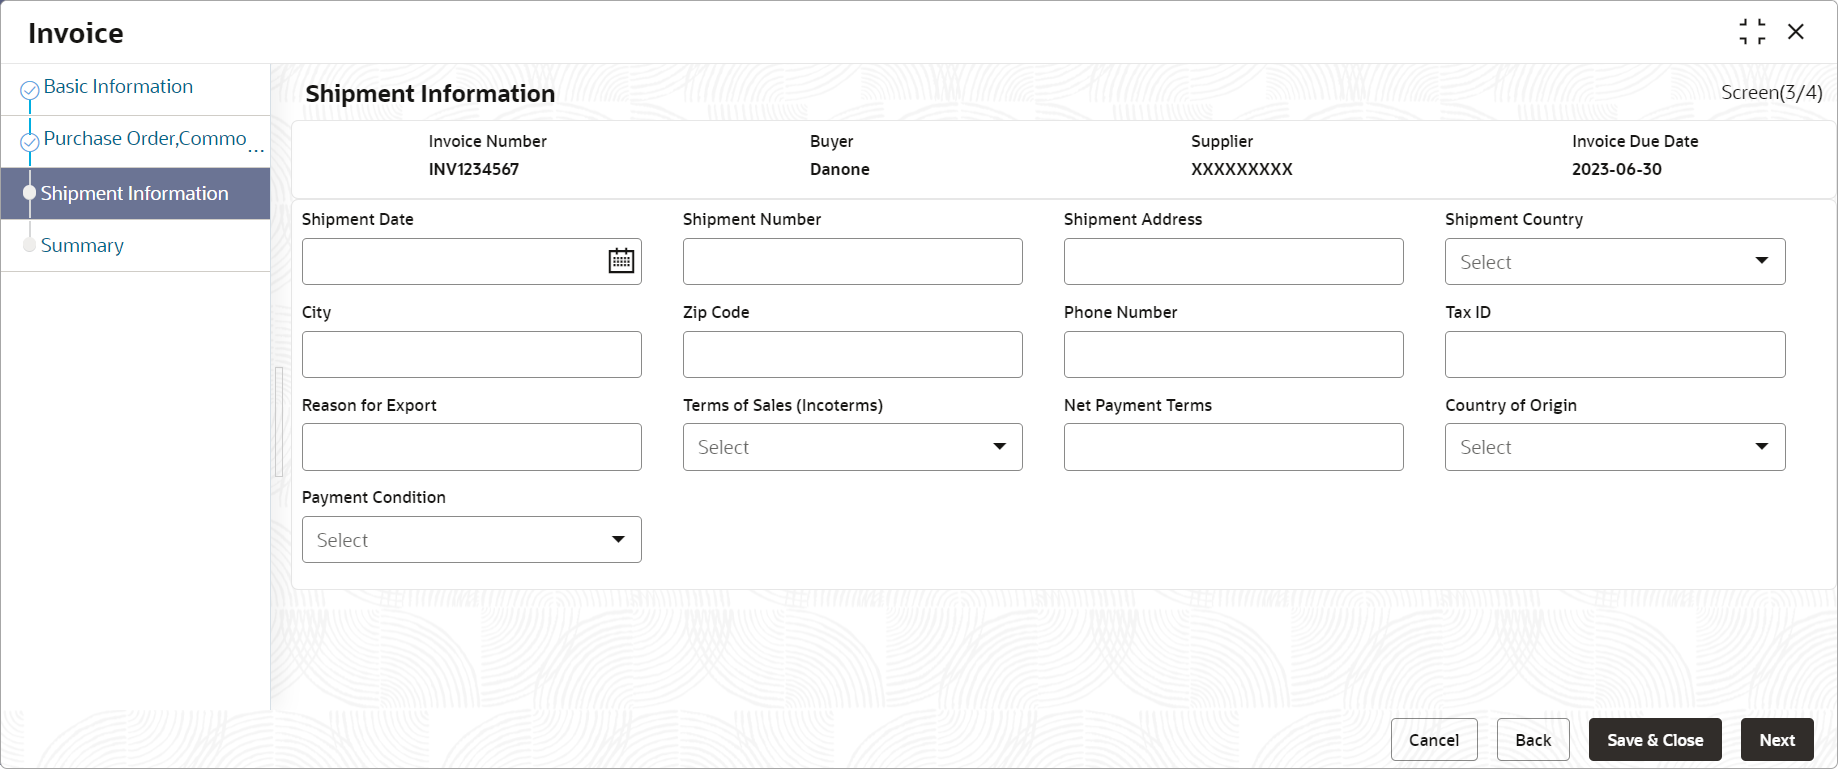This screenshot has height=769, width=1838.
Task: Expand Terms of Sales (Incoterms) dropdown
Action: click(852, 447)
